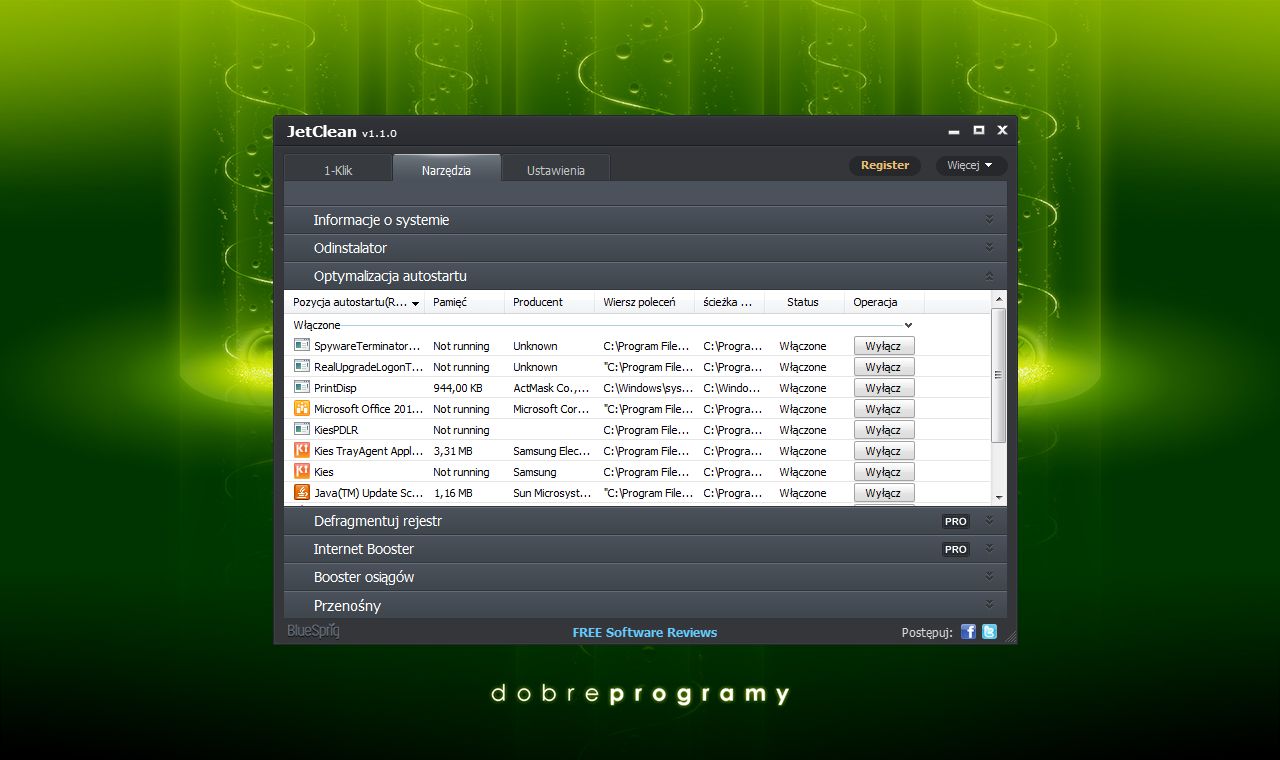Select the Narzędzia tab
Screen dimensions: 1280x760
coord(446,170)
